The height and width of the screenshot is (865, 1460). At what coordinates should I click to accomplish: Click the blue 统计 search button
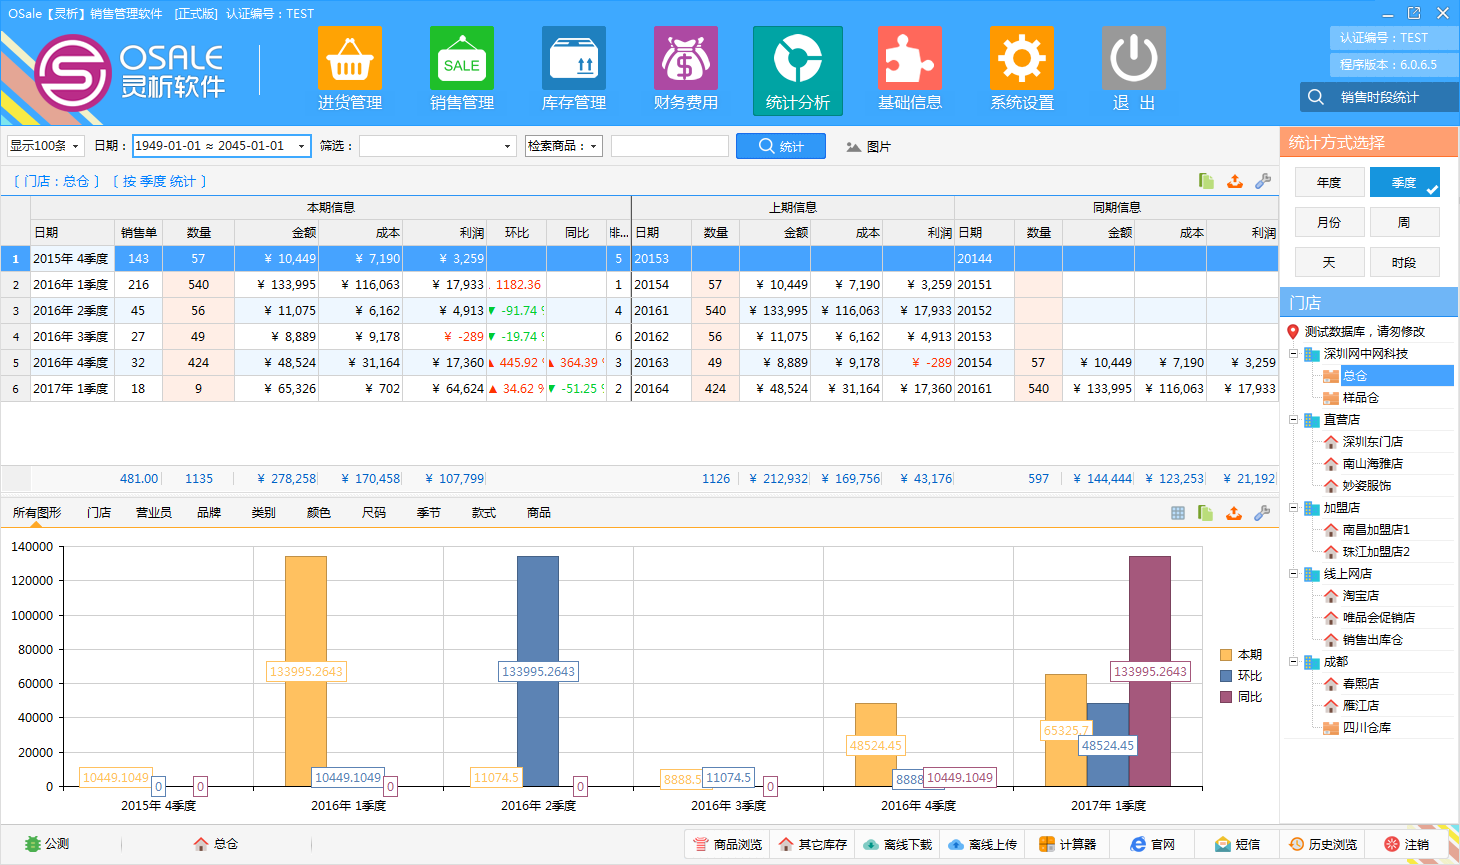tap(781, 146)
